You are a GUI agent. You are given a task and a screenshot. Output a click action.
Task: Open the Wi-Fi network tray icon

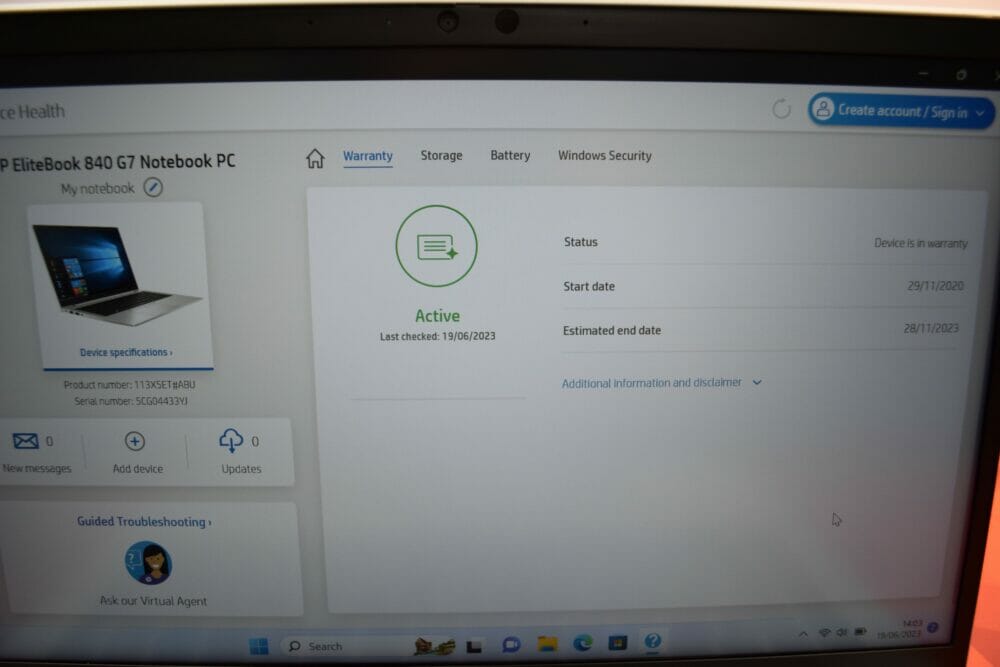[825, 633]
